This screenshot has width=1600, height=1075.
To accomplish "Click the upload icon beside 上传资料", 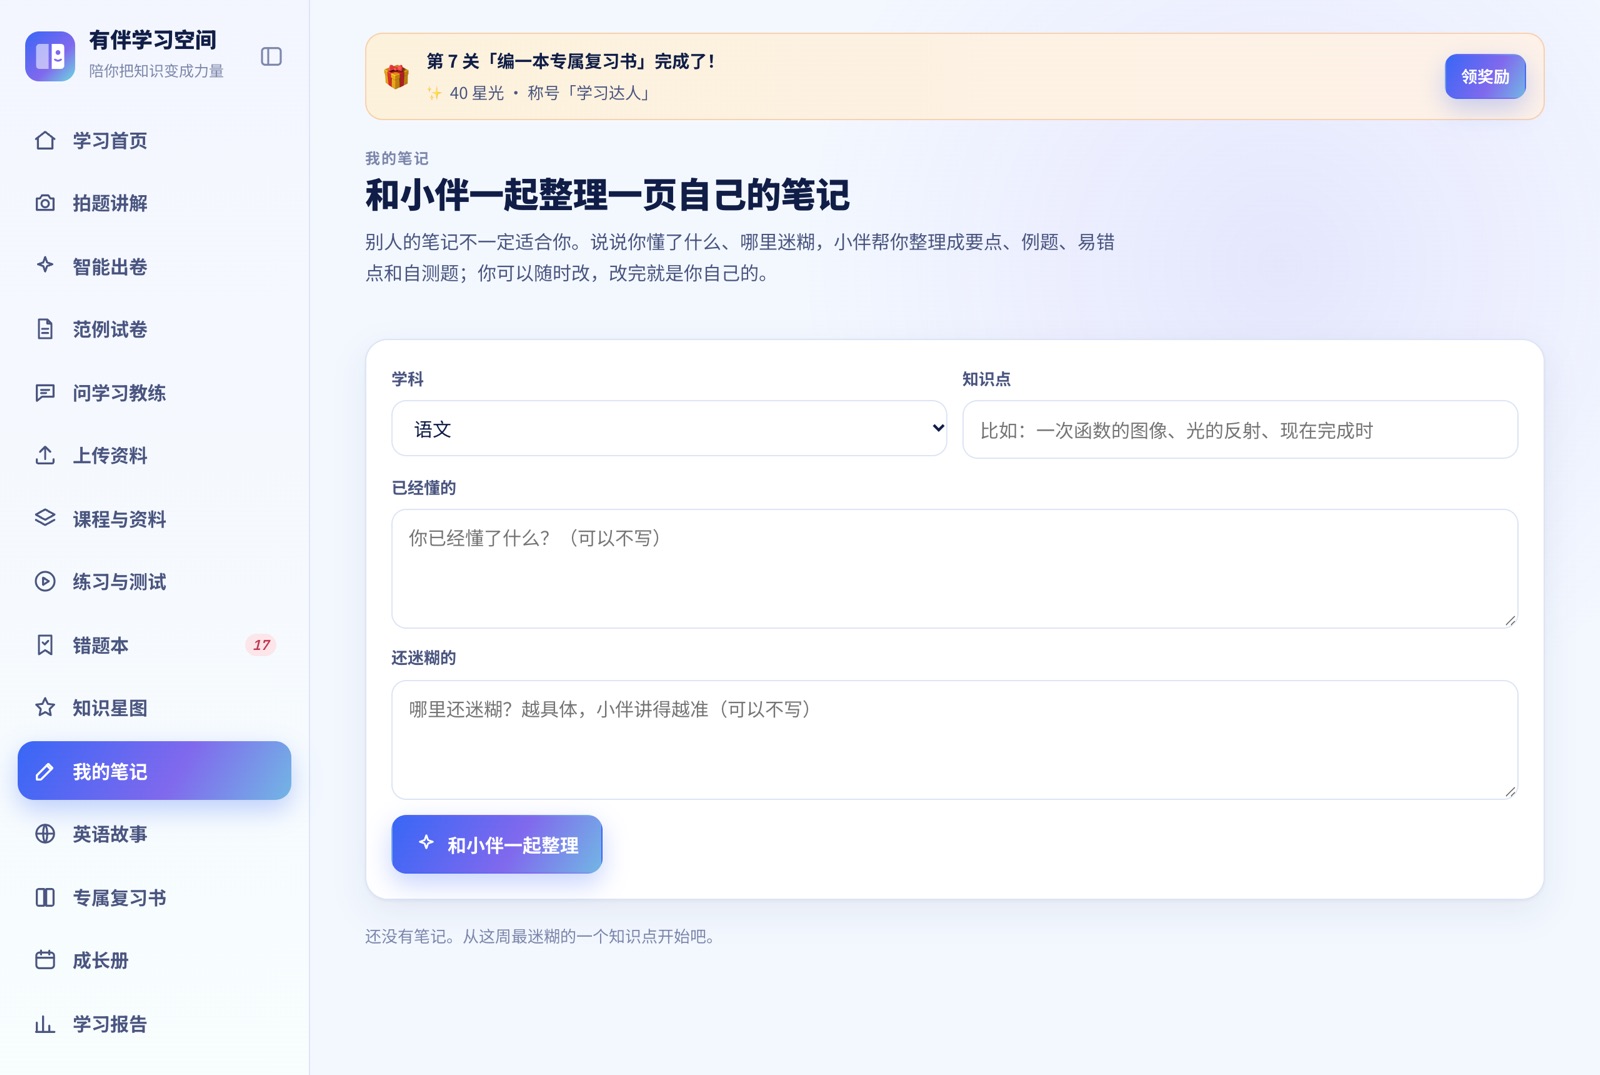I will pos(45,455).
